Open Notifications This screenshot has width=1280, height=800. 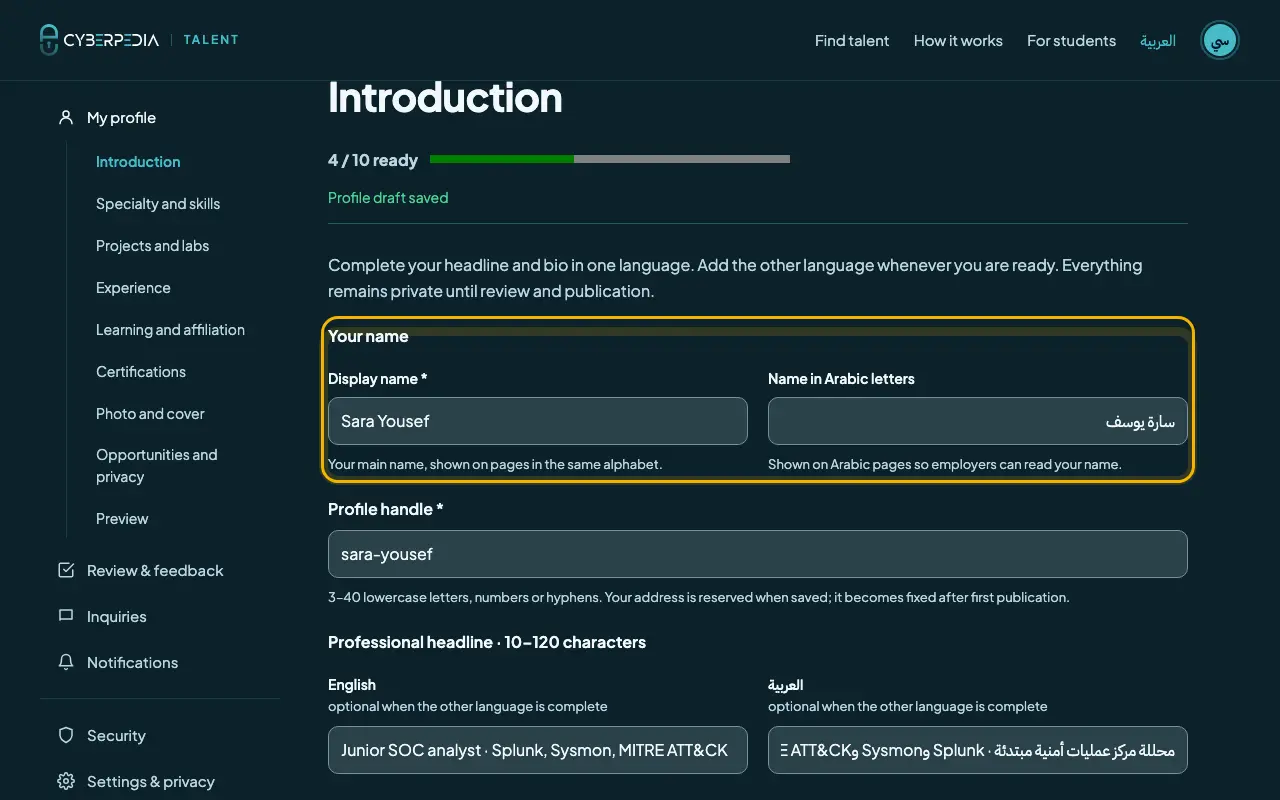click(x=132, y=663)
